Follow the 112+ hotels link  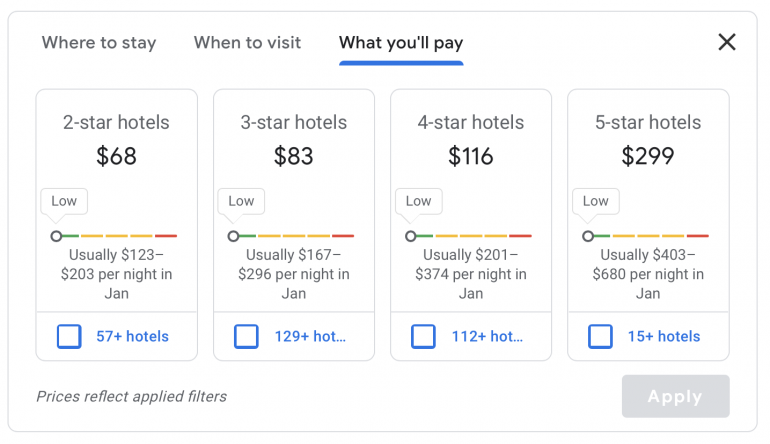487,336
